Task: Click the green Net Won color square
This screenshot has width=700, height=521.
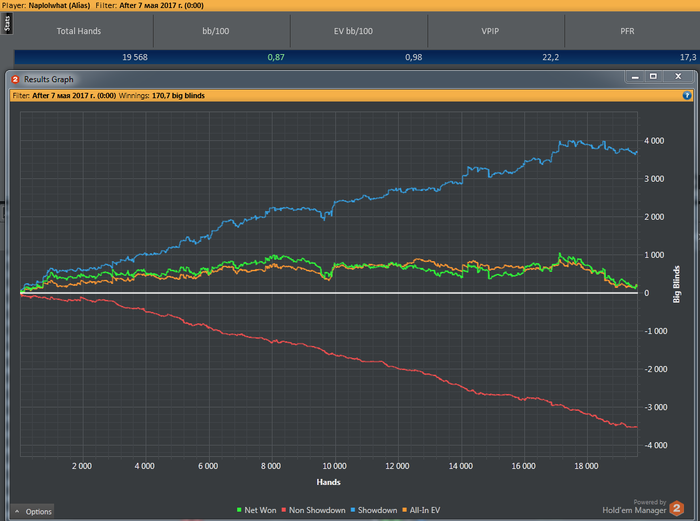Action: click(x=239, y=510)
